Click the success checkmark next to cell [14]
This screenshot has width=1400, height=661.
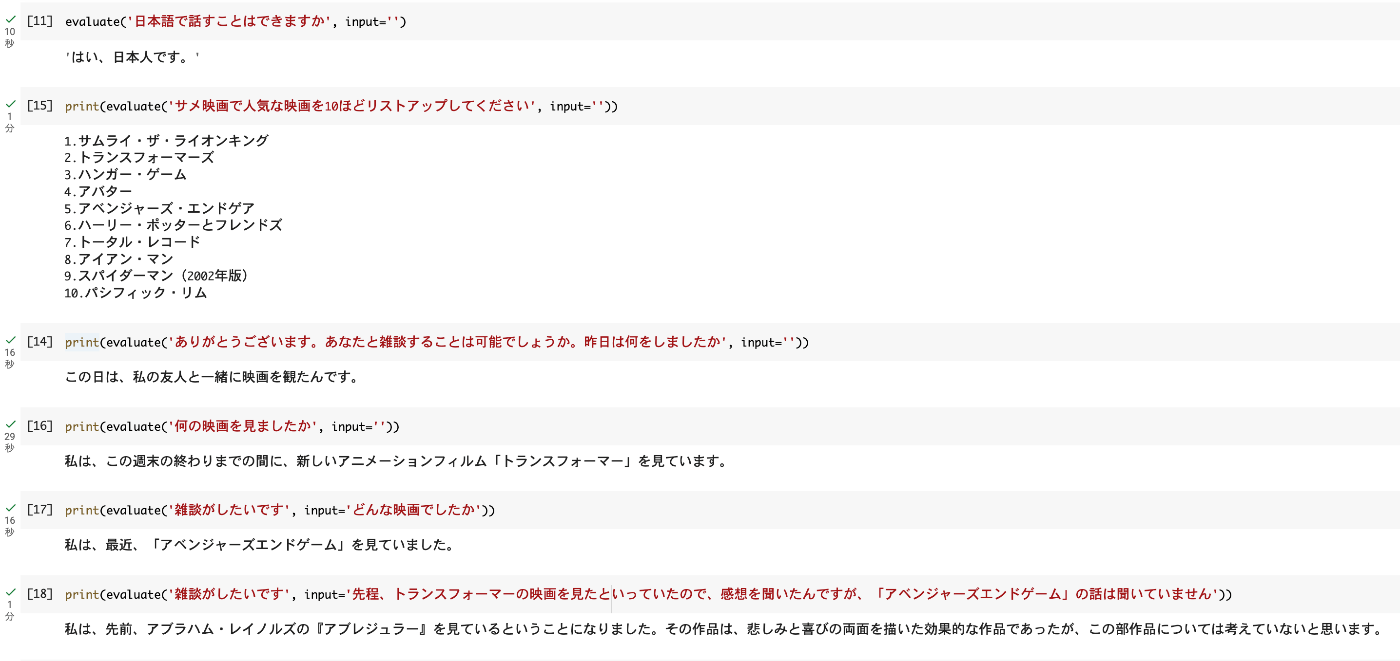pos(8,341)
